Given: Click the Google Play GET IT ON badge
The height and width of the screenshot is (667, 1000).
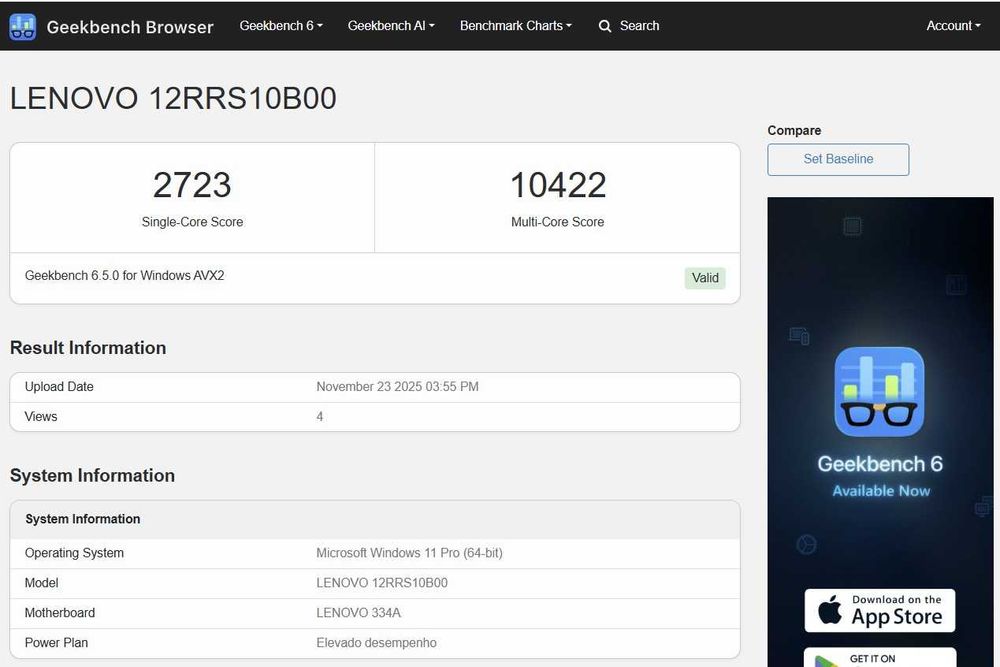Looking at the screenshot, I should (879, 657).
